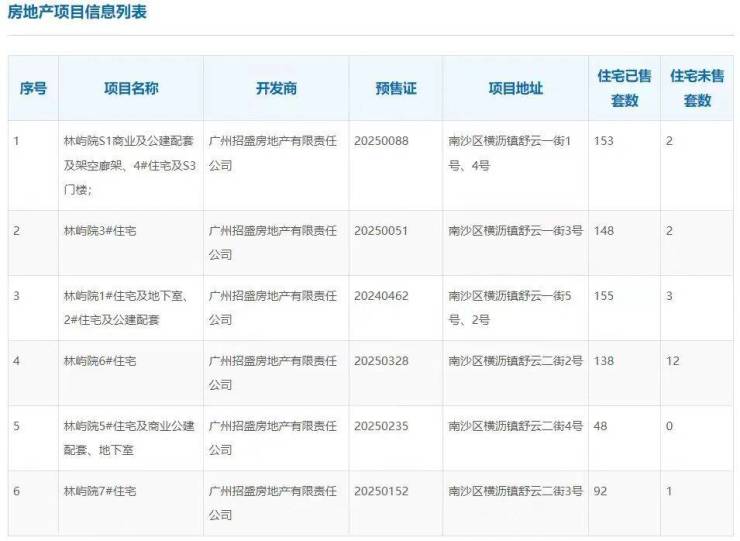Select presale permit 20250051
The height and width of the screenshot is (541, 740).
tap(381, 231)
